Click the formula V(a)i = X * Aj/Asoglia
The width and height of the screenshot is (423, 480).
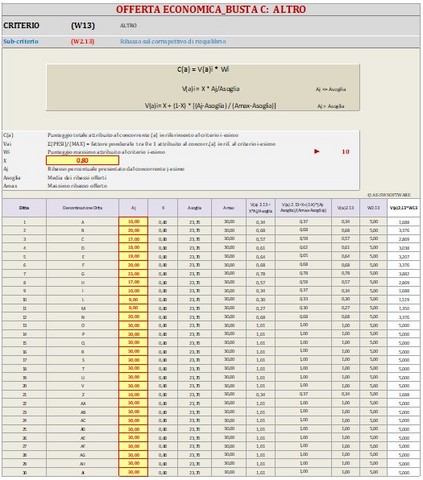tap(211, 89)
